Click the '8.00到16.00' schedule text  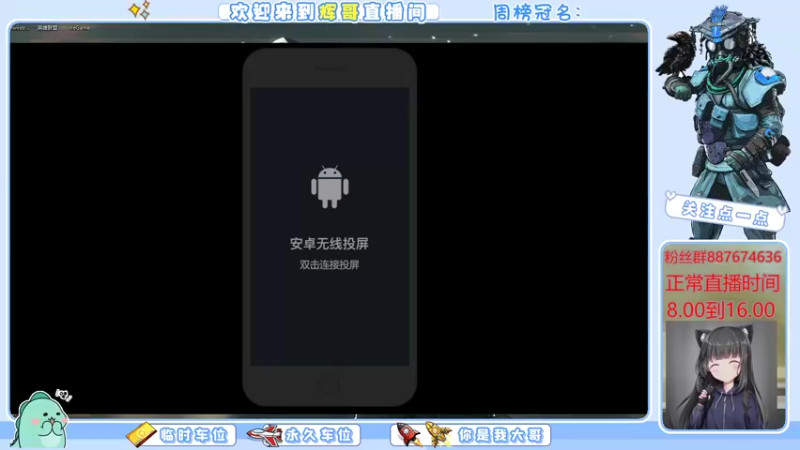[x=720, y=310]
